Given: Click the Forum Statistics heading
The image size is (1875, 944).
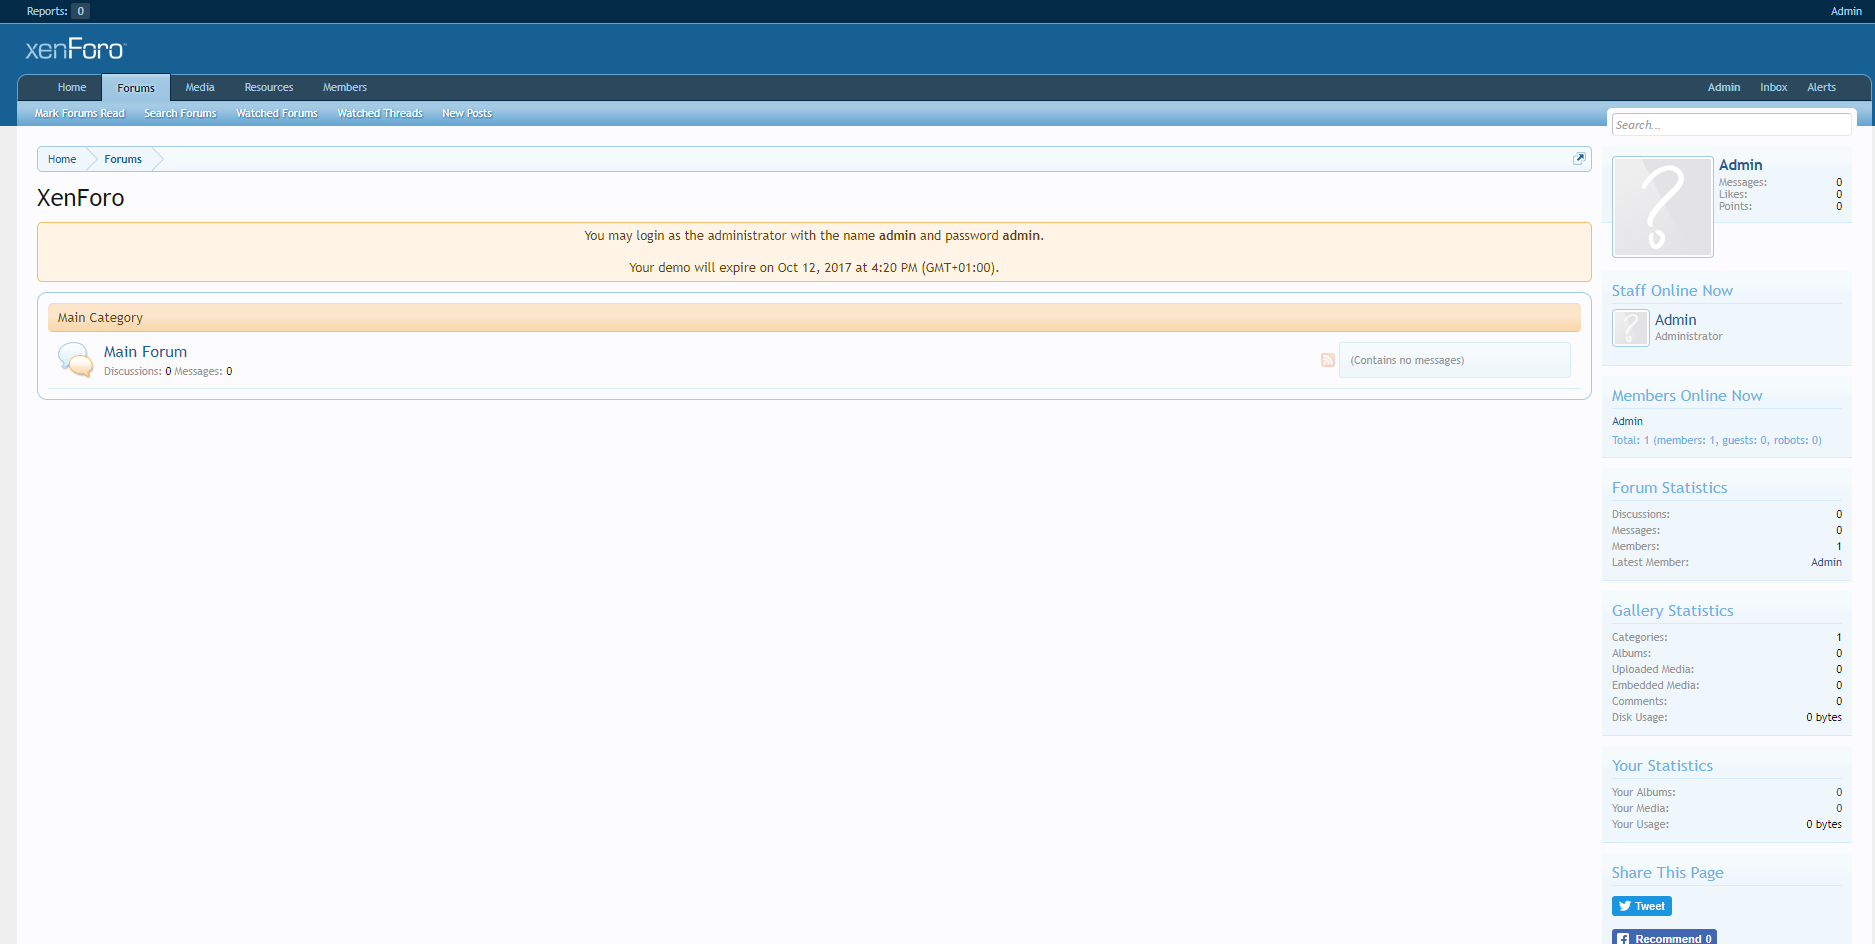Looking at the screenshot, I should coord(1669,488).
